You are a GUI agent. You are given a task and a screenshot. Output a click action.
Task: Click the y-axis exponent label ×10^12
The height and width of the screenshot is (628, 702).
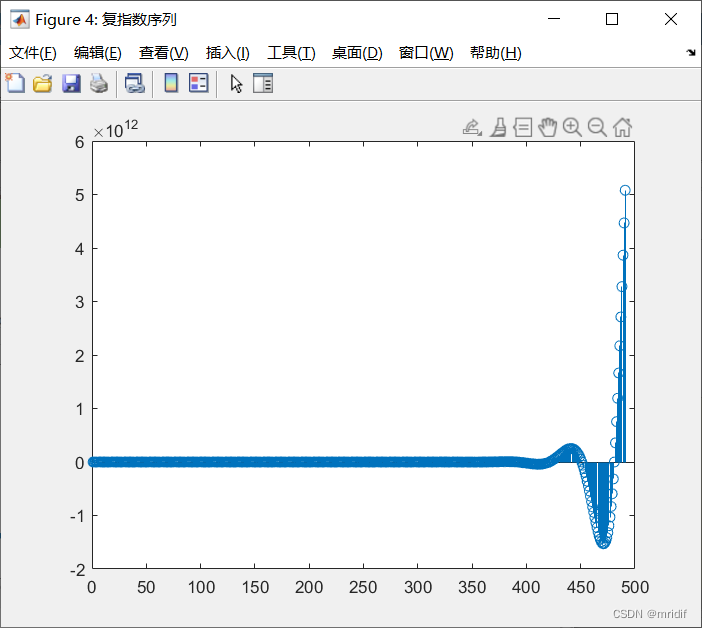[116, 129]
